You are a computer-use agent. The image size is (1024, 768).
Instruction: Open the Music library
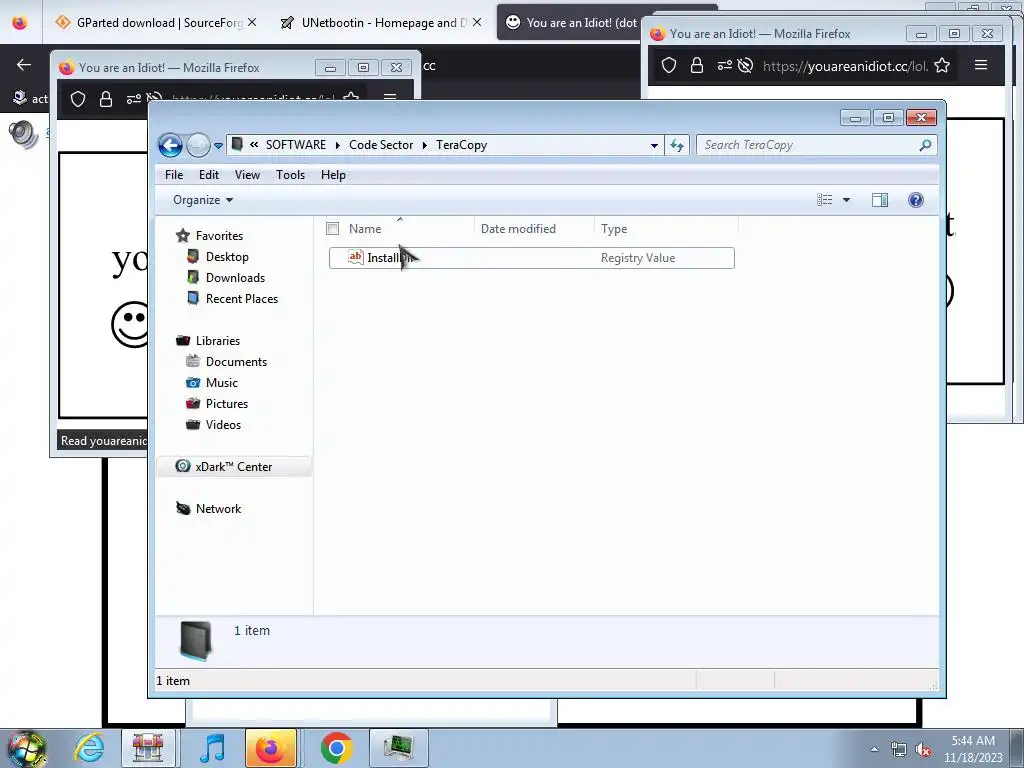[x=221, y=383]
